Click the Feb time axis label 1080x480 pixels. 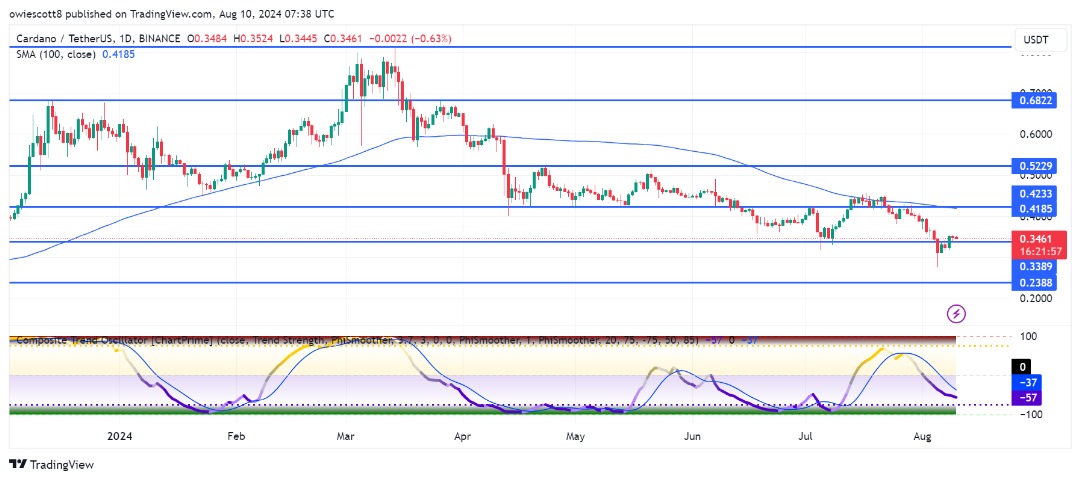point(236,436)
